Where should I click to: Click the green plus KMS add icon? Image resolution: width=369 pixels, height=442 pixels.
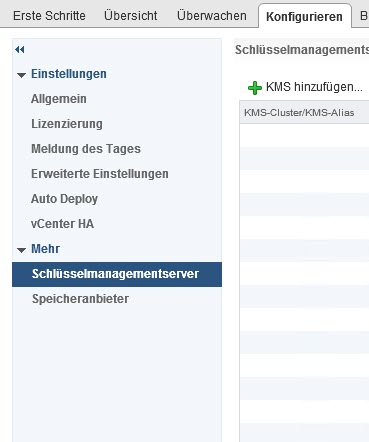tap(255, 88)
